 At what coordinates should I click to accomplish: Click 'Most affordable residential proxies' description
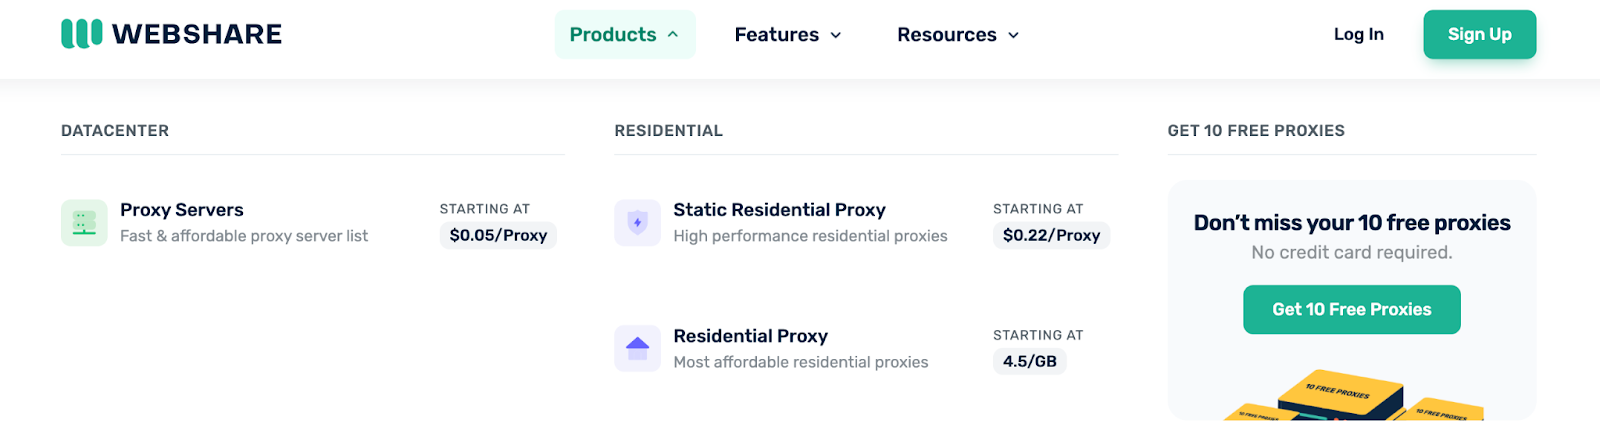(801, 362)
